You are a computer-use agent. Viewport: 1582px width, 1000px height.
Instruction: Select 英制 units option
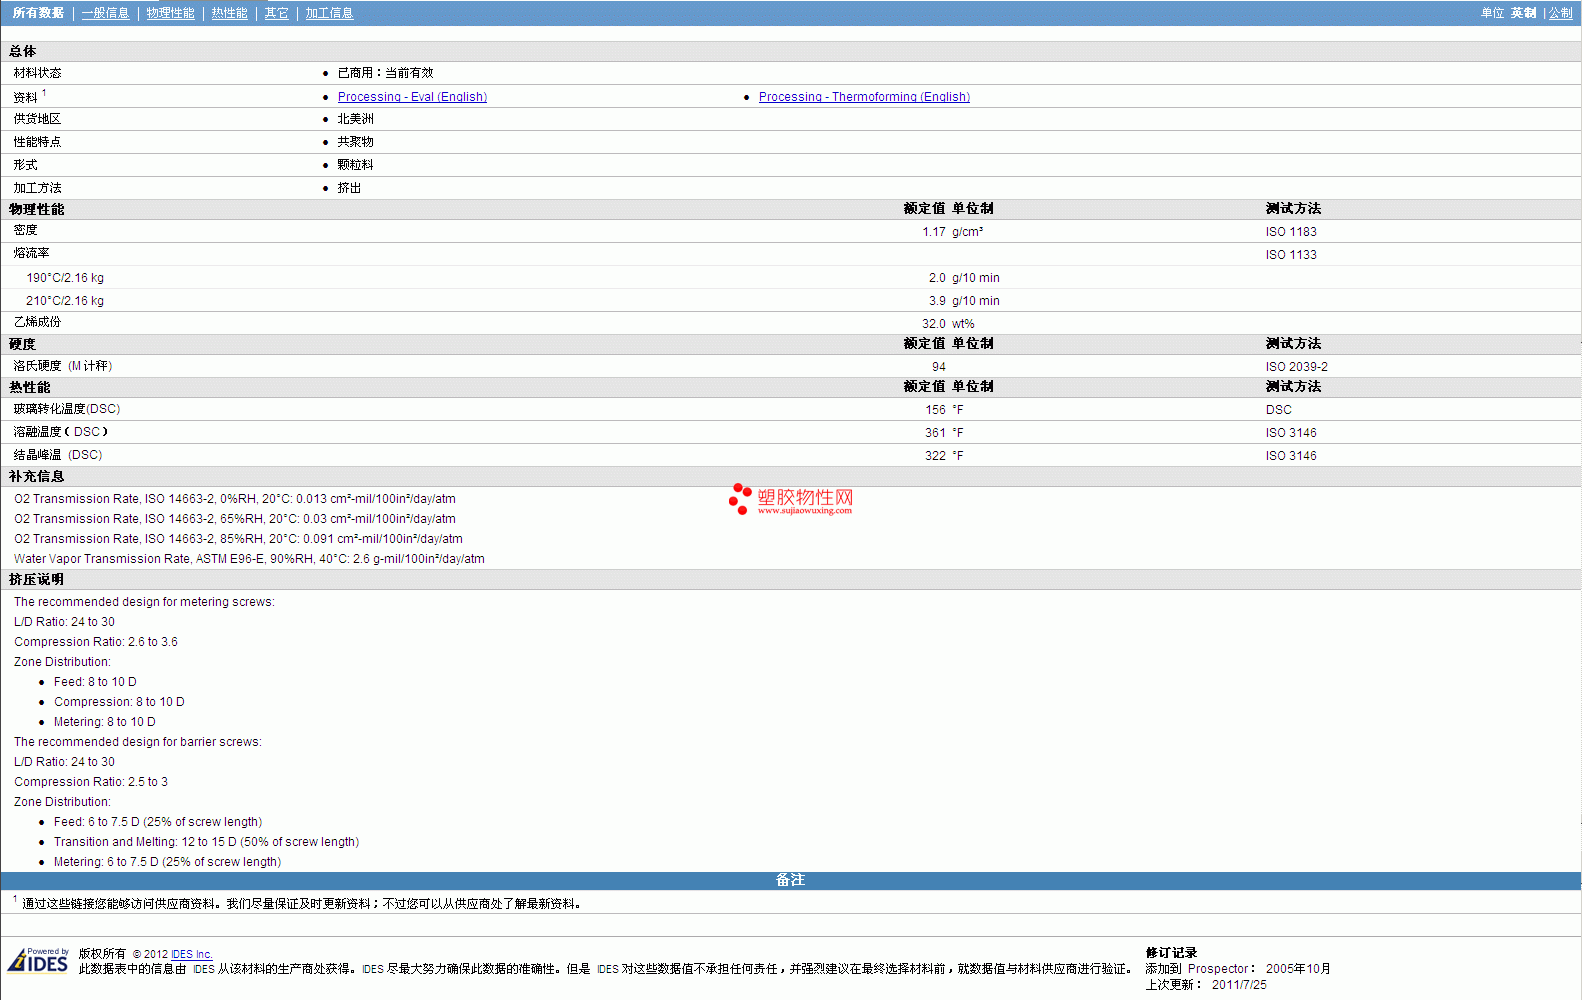1523,13
